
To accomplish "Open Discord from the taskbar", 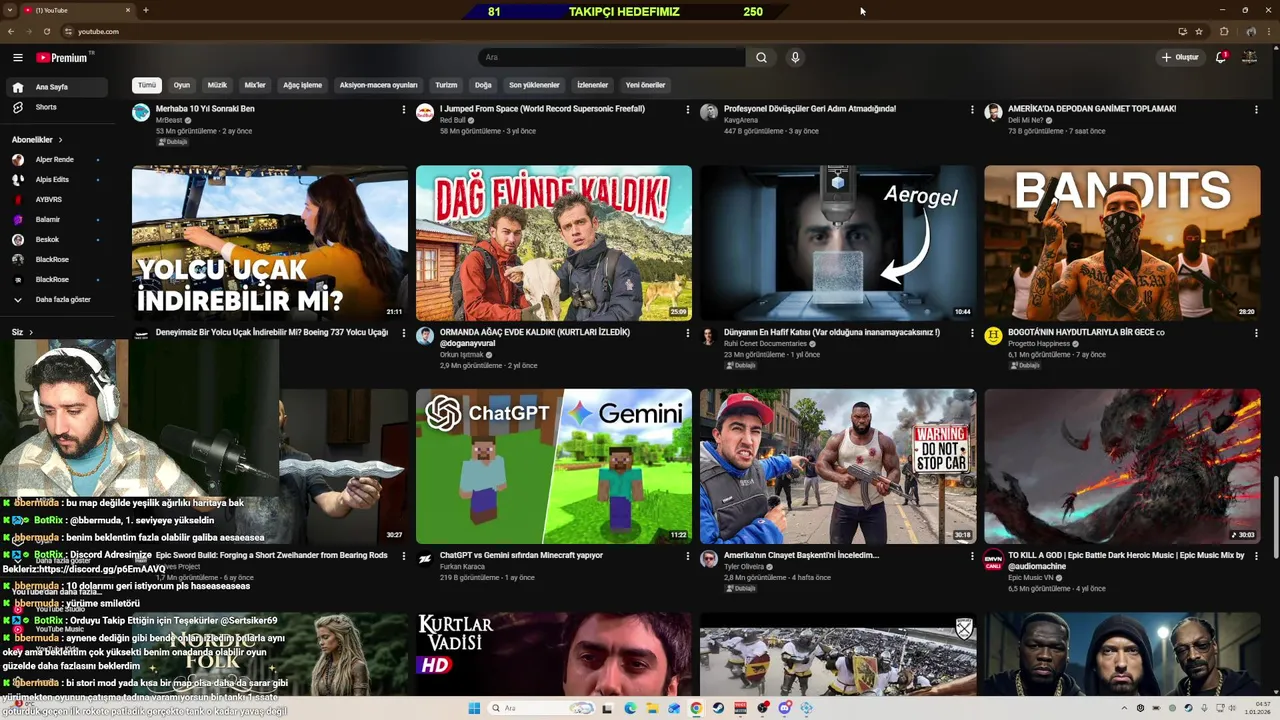I will [x=785, y=708].
